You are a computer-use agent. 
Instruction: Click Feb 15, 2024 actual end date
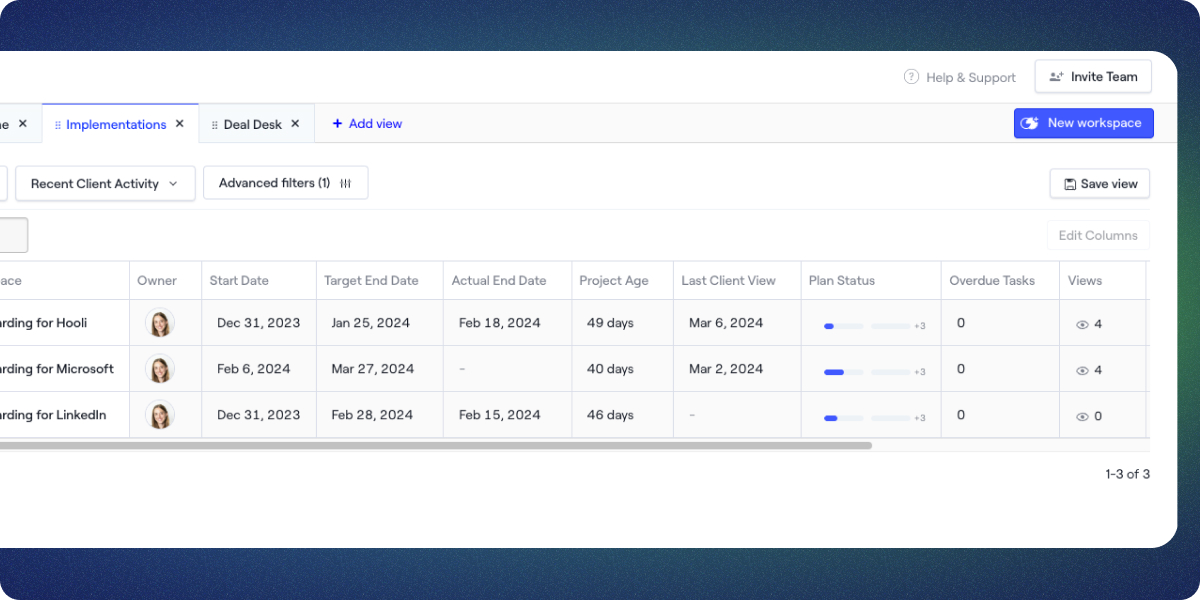click(x=500, y=415)
